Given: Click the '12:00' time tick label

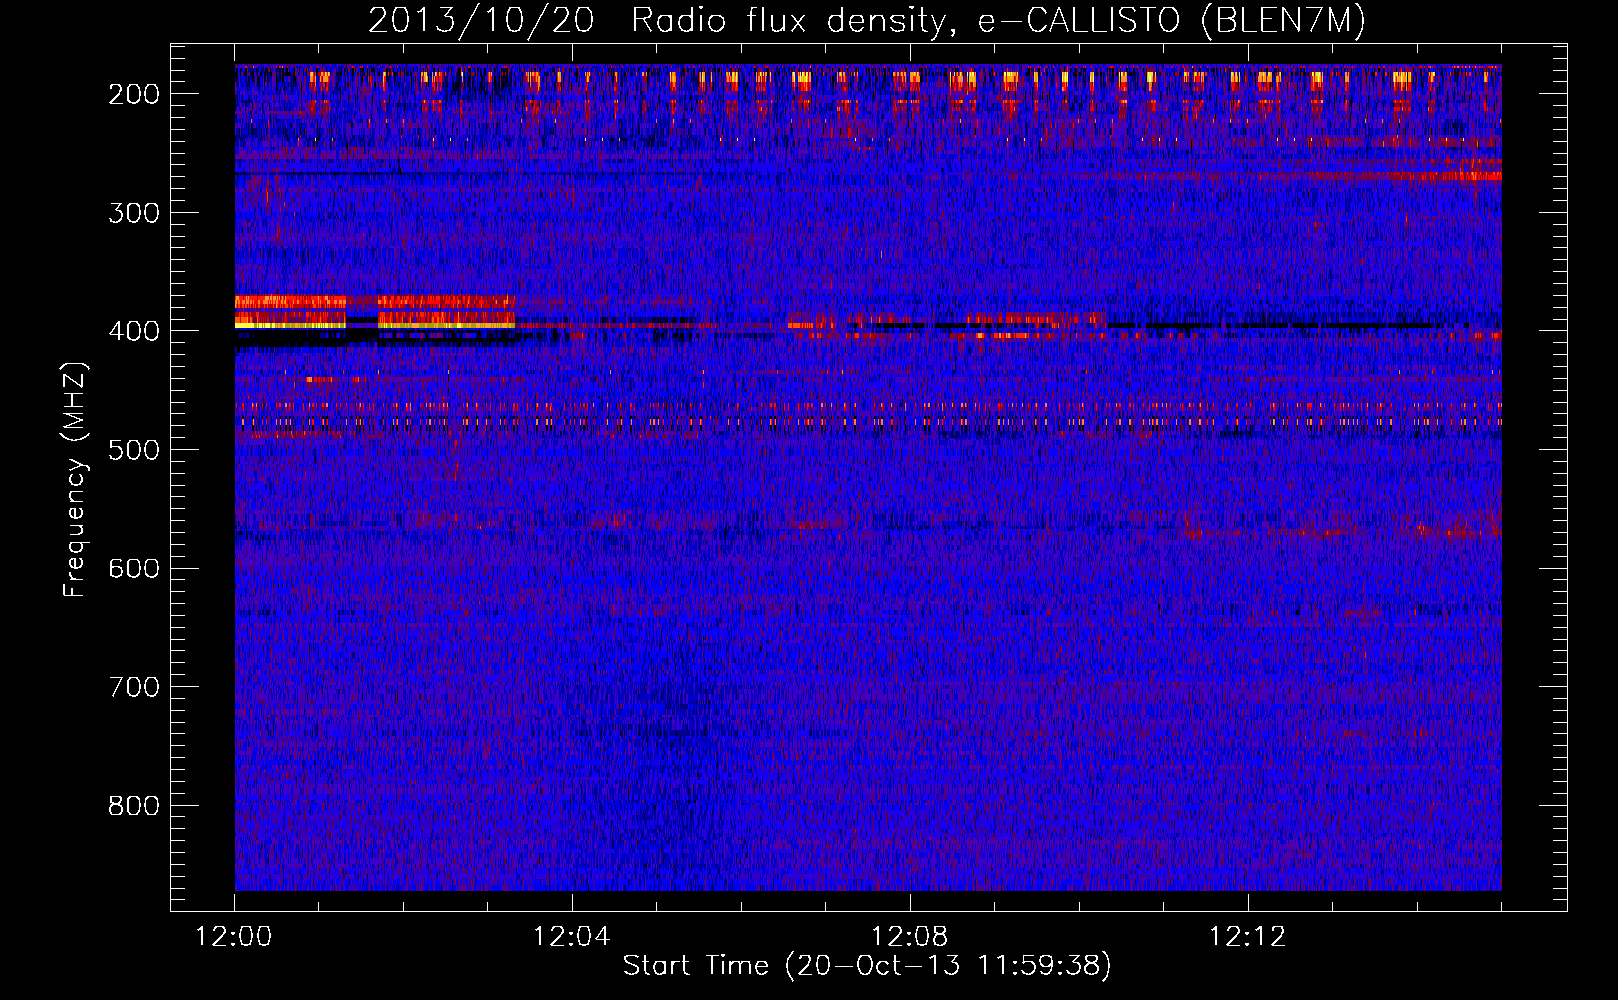Looking at the screenshot, I should click(234, 937).
